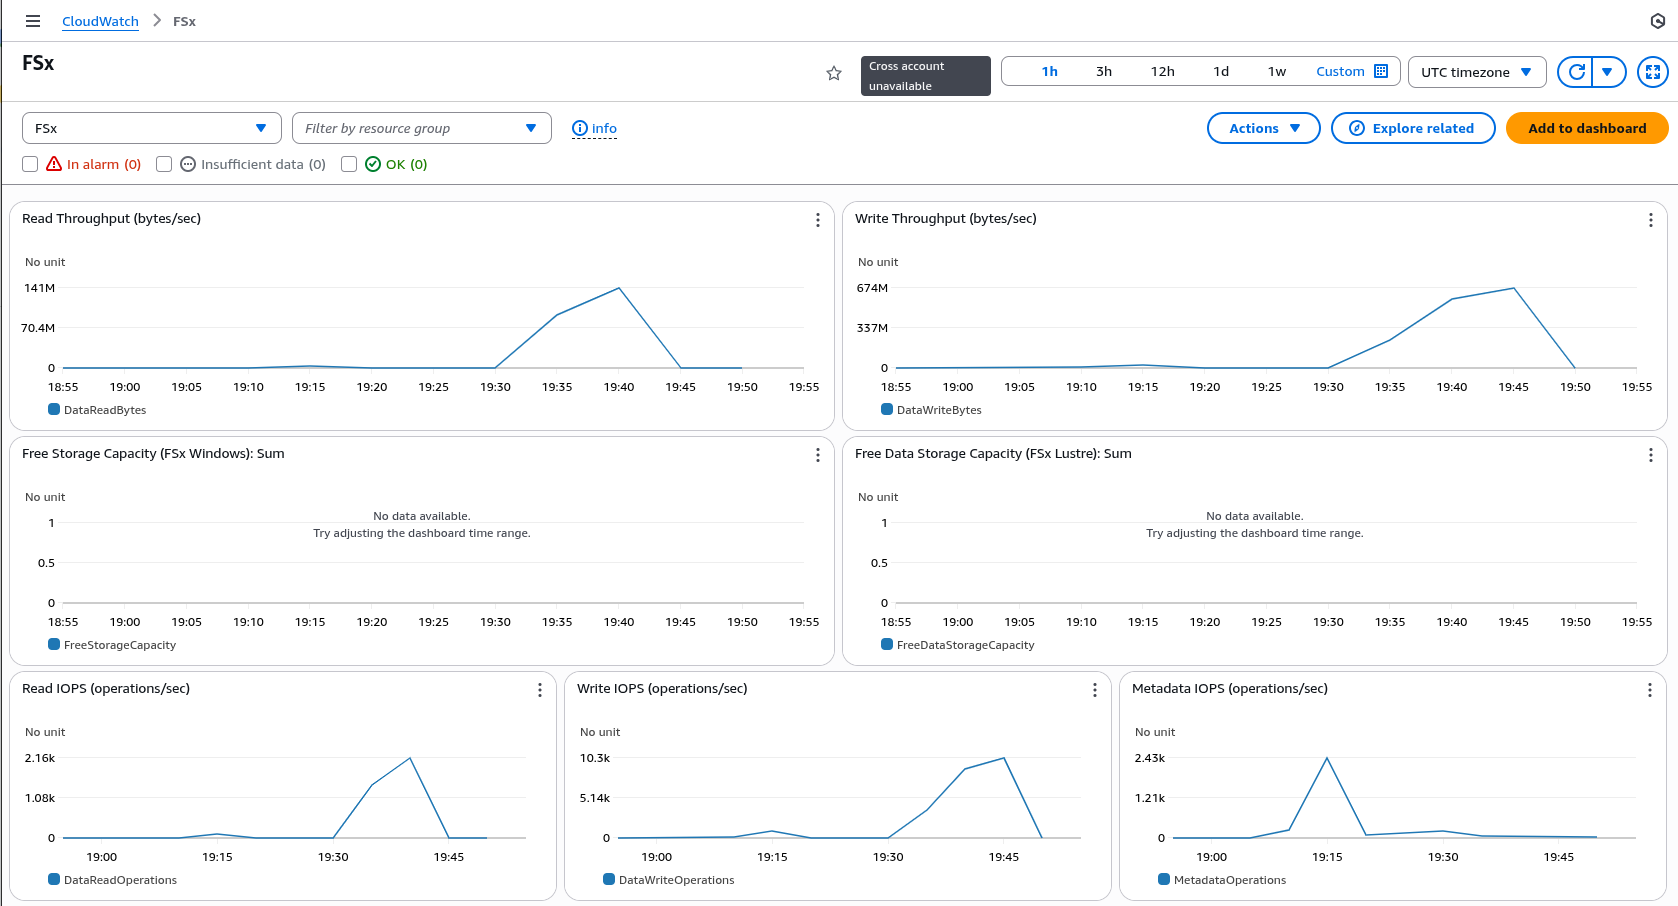Image resolution: width=1678 pixels, height=906 pixels.
Task: Toggle the Insufficient data checkbox
Action: point(164,164)
